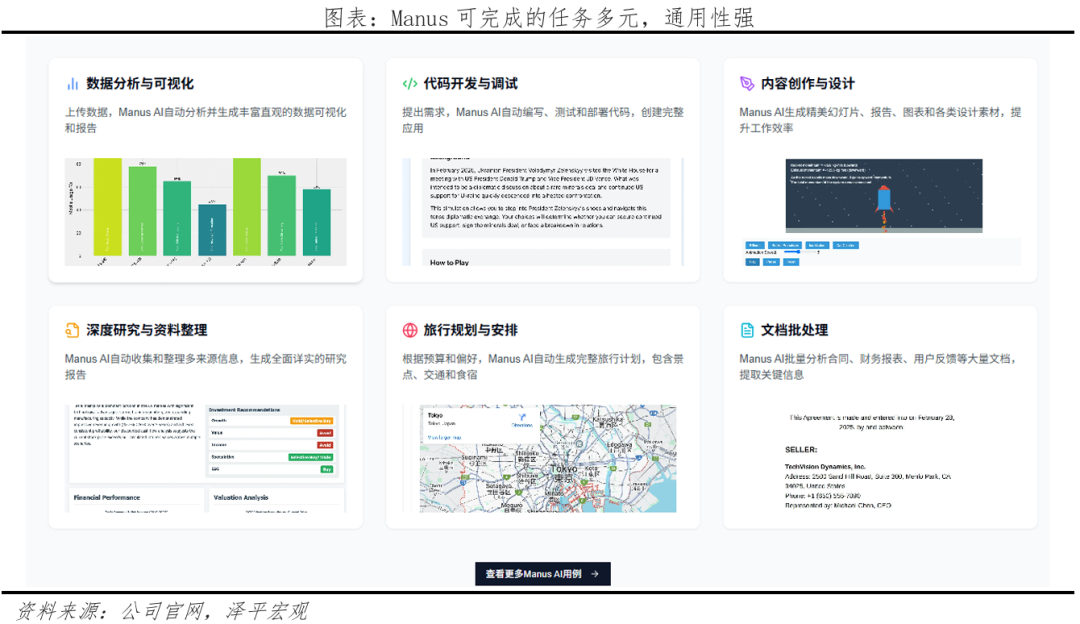This screenshot has height=624, width=1080.
Task: Click arrow icon on 查看更多Manus AI用例 button
Action: tap(595, 574)
